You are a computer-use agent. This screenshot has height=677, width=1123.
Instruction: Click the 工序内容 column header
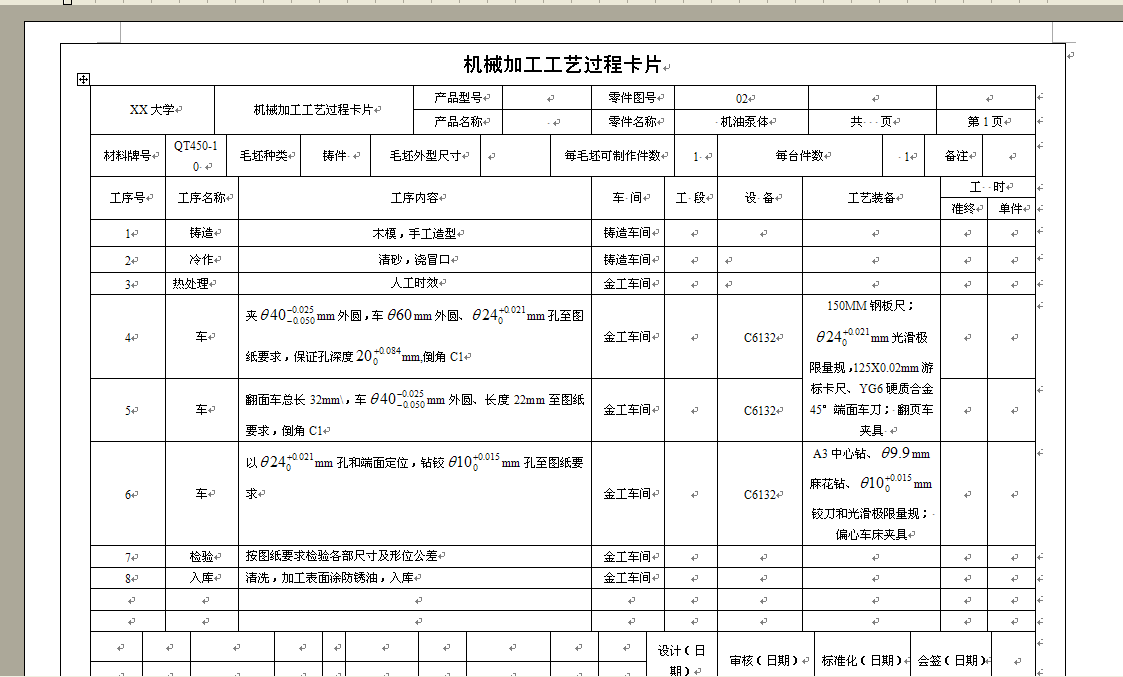415,198
